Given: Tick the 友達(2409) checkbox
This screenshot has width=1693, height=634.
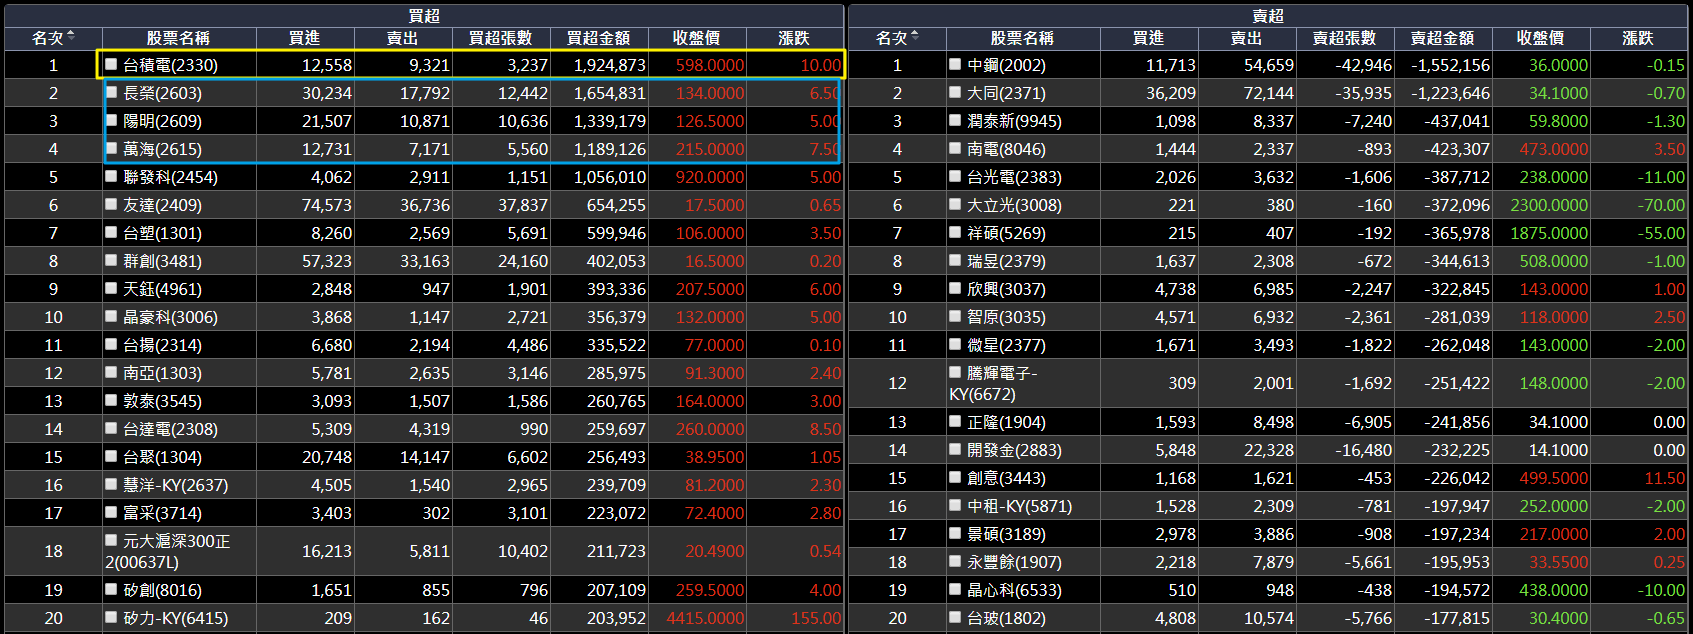Looking at the screenshot, I should point(112,204).
